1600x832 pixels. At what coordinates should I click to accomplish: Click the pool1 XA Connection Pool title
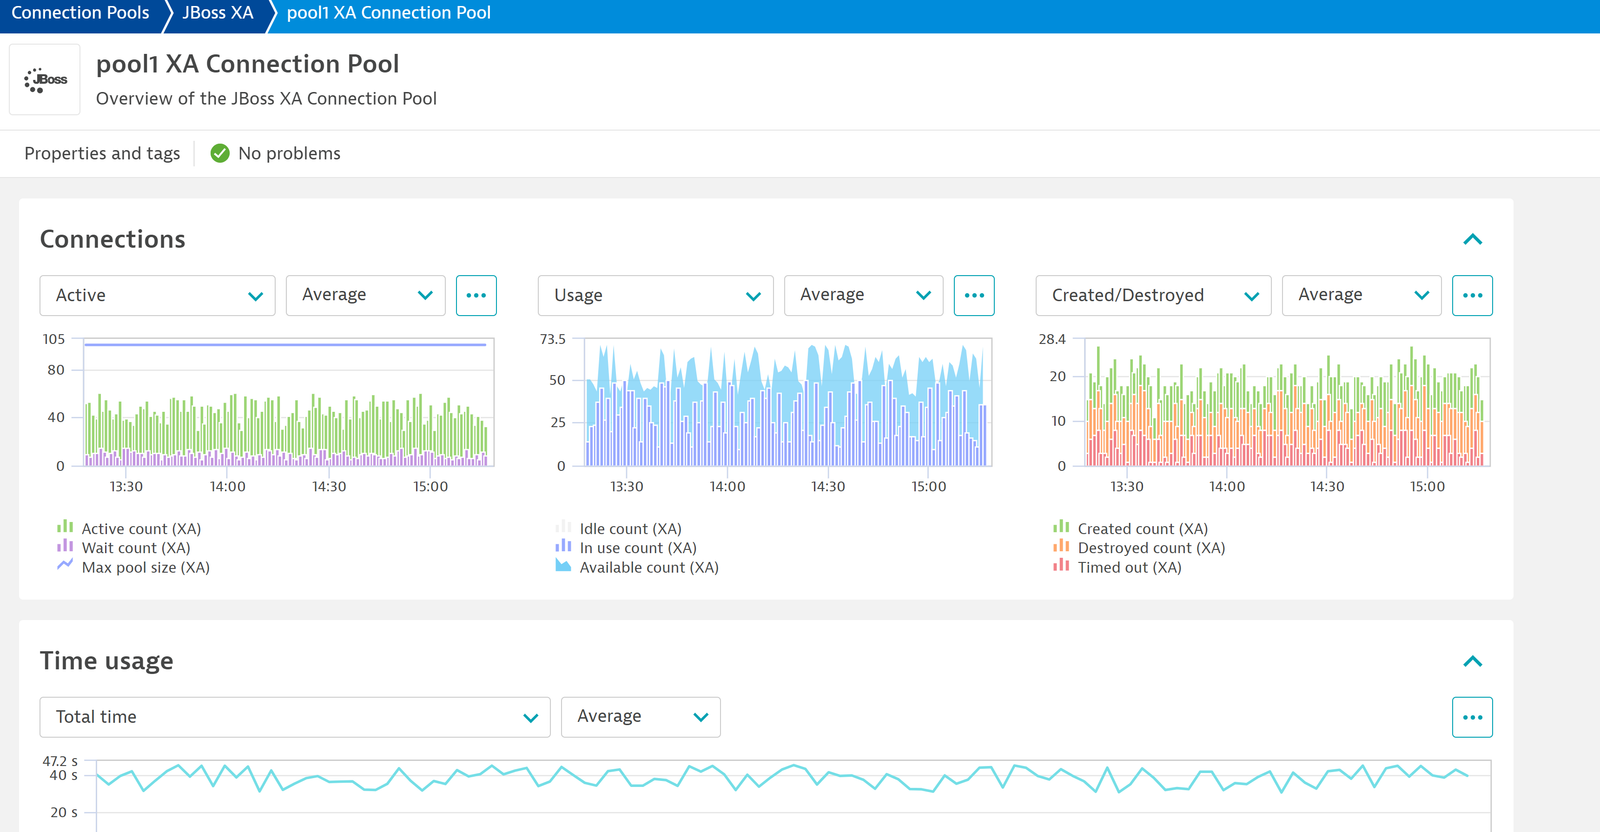point(248,64)
